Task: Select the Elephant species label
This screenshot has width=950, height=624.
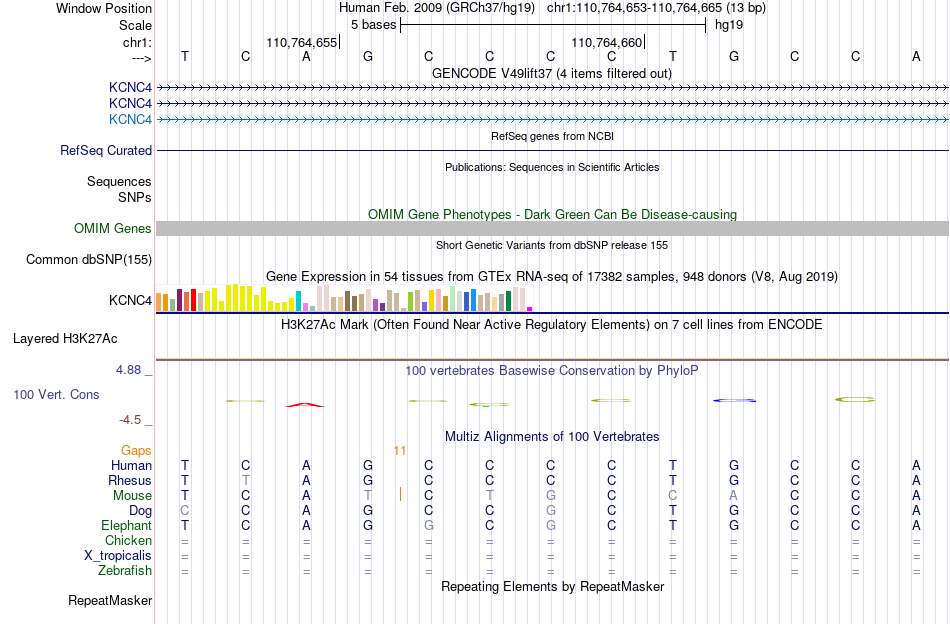Action: pos(127,525)
